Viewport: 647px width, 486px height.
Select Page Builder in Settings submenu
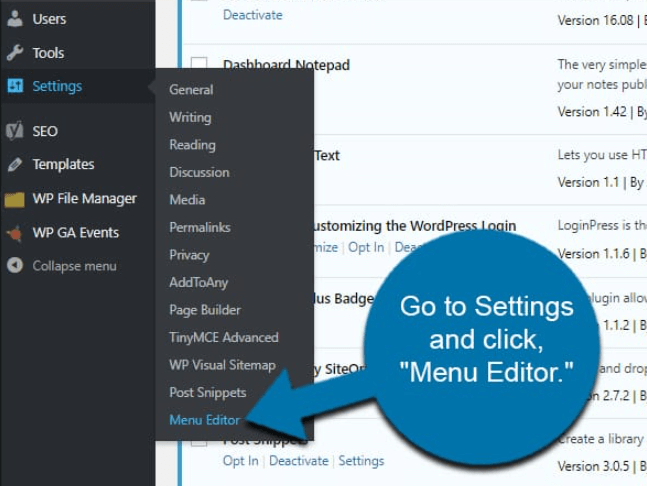tap(205, 310)
